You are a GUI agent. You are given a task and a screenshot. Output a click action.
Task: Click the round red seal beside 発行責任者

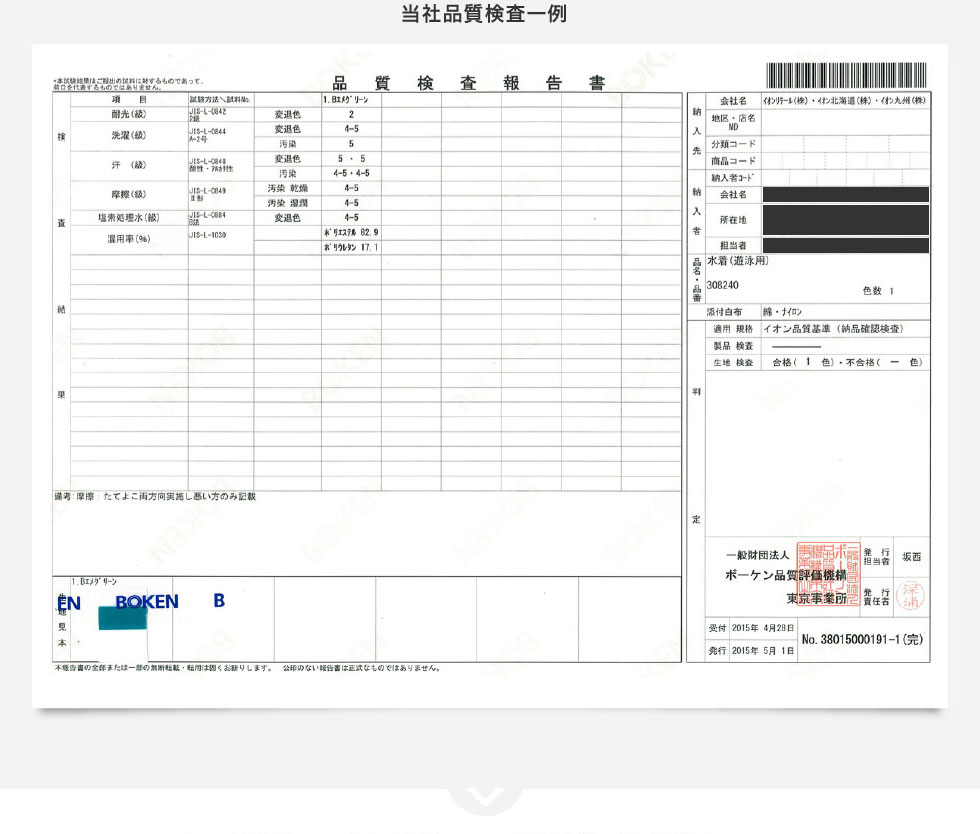pos(910,596)
